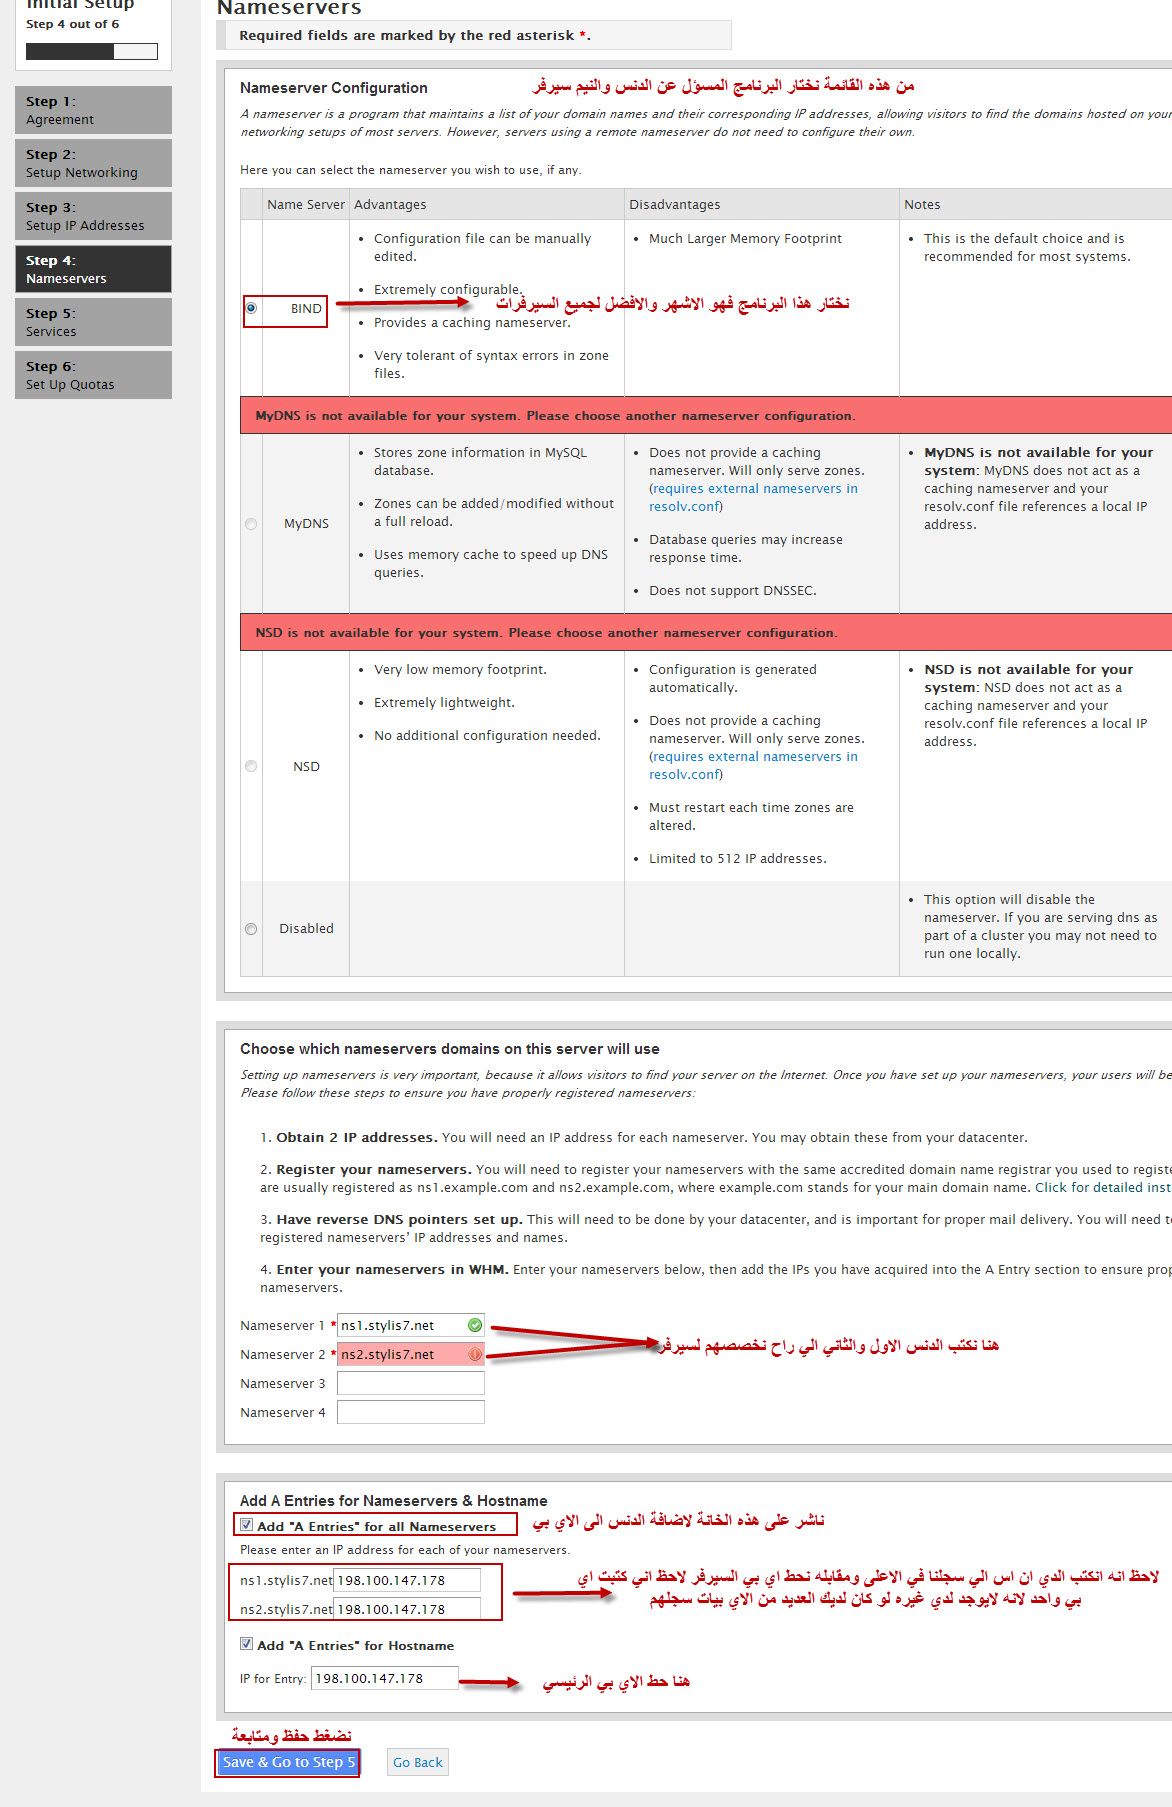Viewport: 1172px width, 1807px height.
Task: Click the Go Back button
Action: pos(417,1762)
